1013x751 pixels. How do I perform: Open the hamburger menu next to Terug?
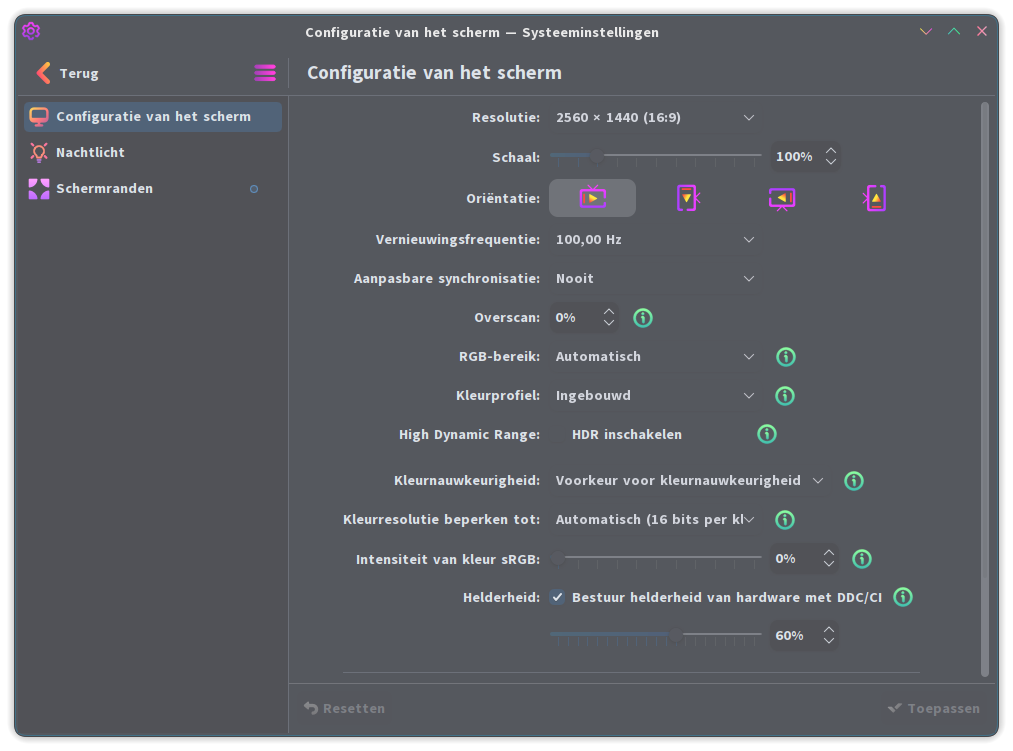(x=265, y=72)
